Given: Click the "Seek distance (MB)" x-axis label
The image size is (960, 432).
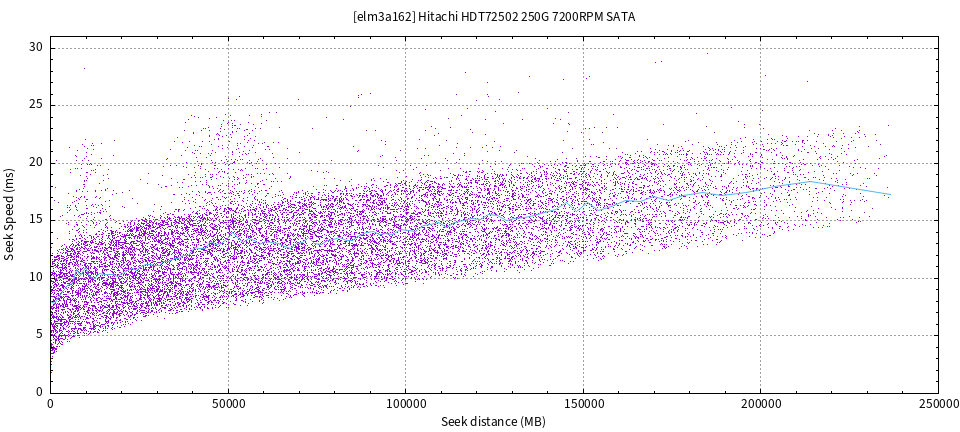Looking at the screenshot, I should 494,422.
